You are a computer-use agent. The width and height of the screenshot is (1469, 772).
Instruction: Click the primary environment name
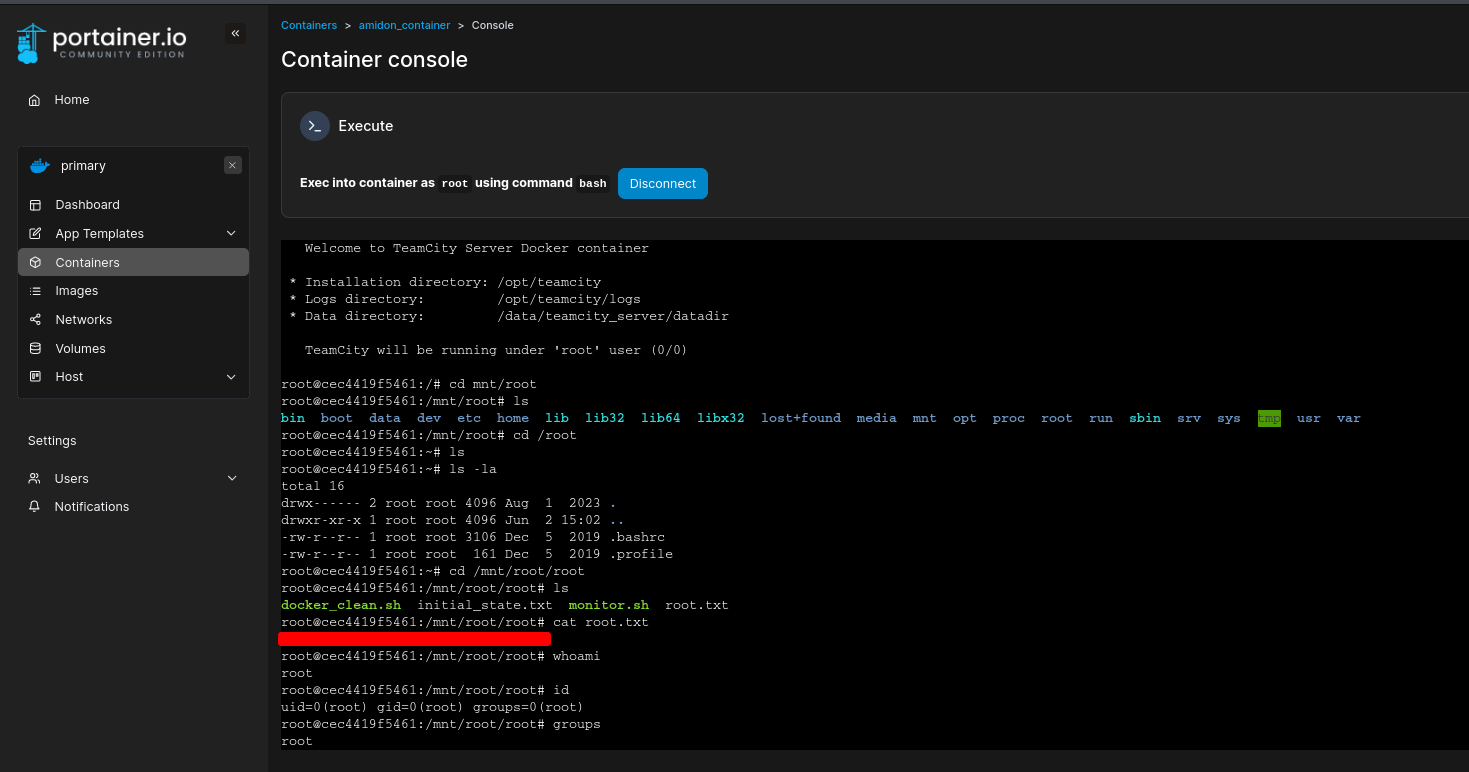point(83,166)
